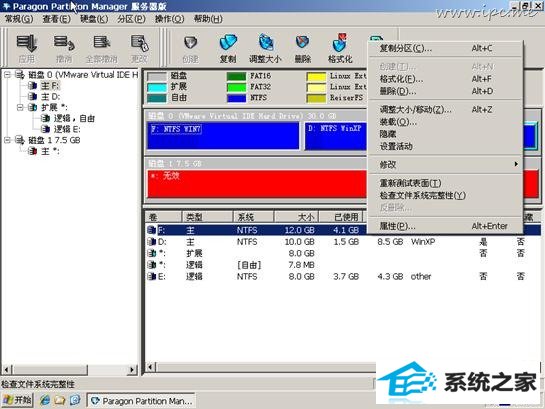Image resolution: width=545 pixels, height=409 pixels.
Task: Open the 分区(P) menu
Action: 131,19
